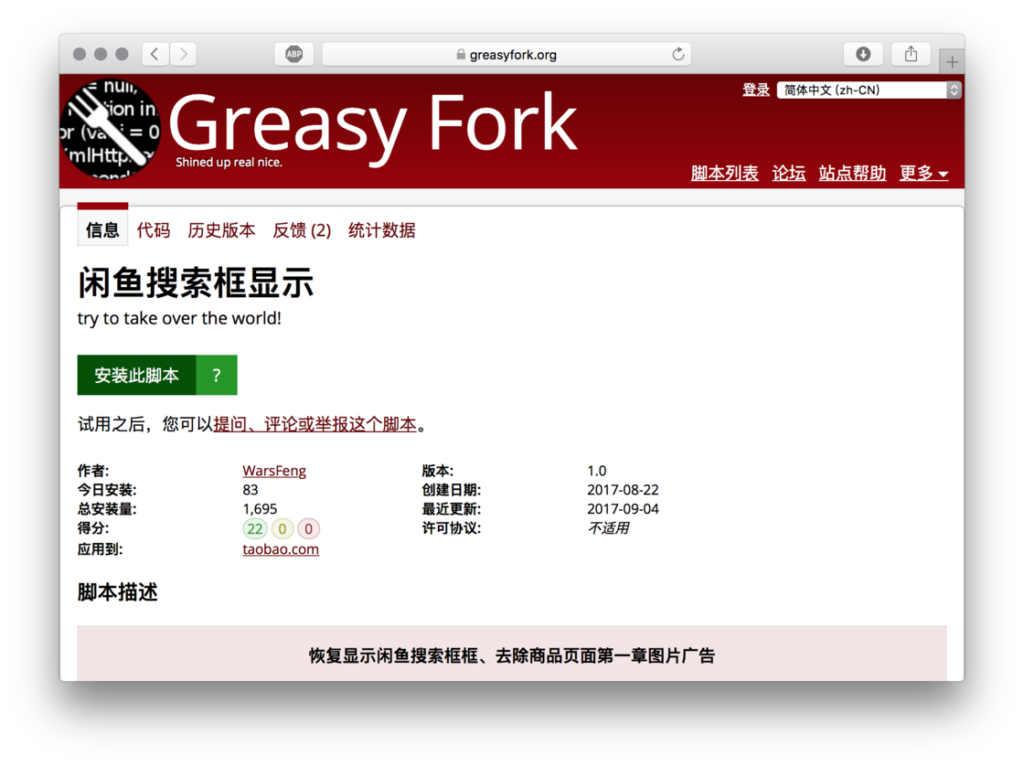Switch to the 代码 tab

click(153, 230)
